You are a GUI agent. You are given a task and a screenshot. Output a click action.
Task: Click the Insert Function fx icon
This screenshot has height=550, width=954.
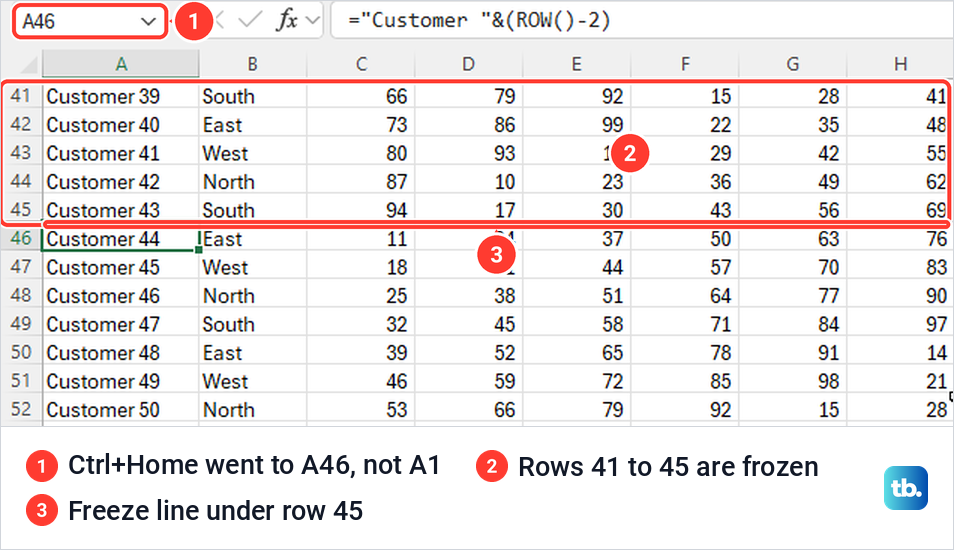tap(287, 21)
